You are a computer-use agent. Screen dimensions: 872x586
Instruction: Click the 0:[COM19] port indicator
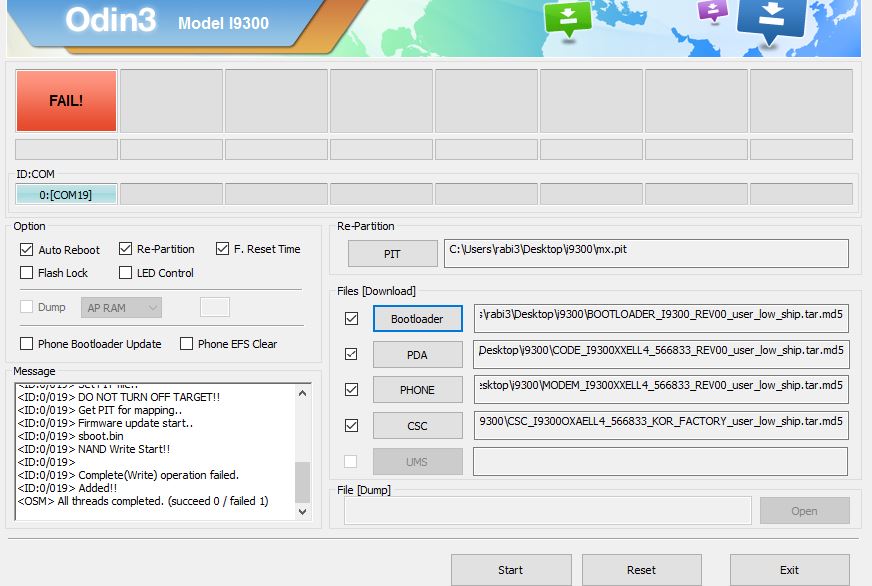point(66,195)
